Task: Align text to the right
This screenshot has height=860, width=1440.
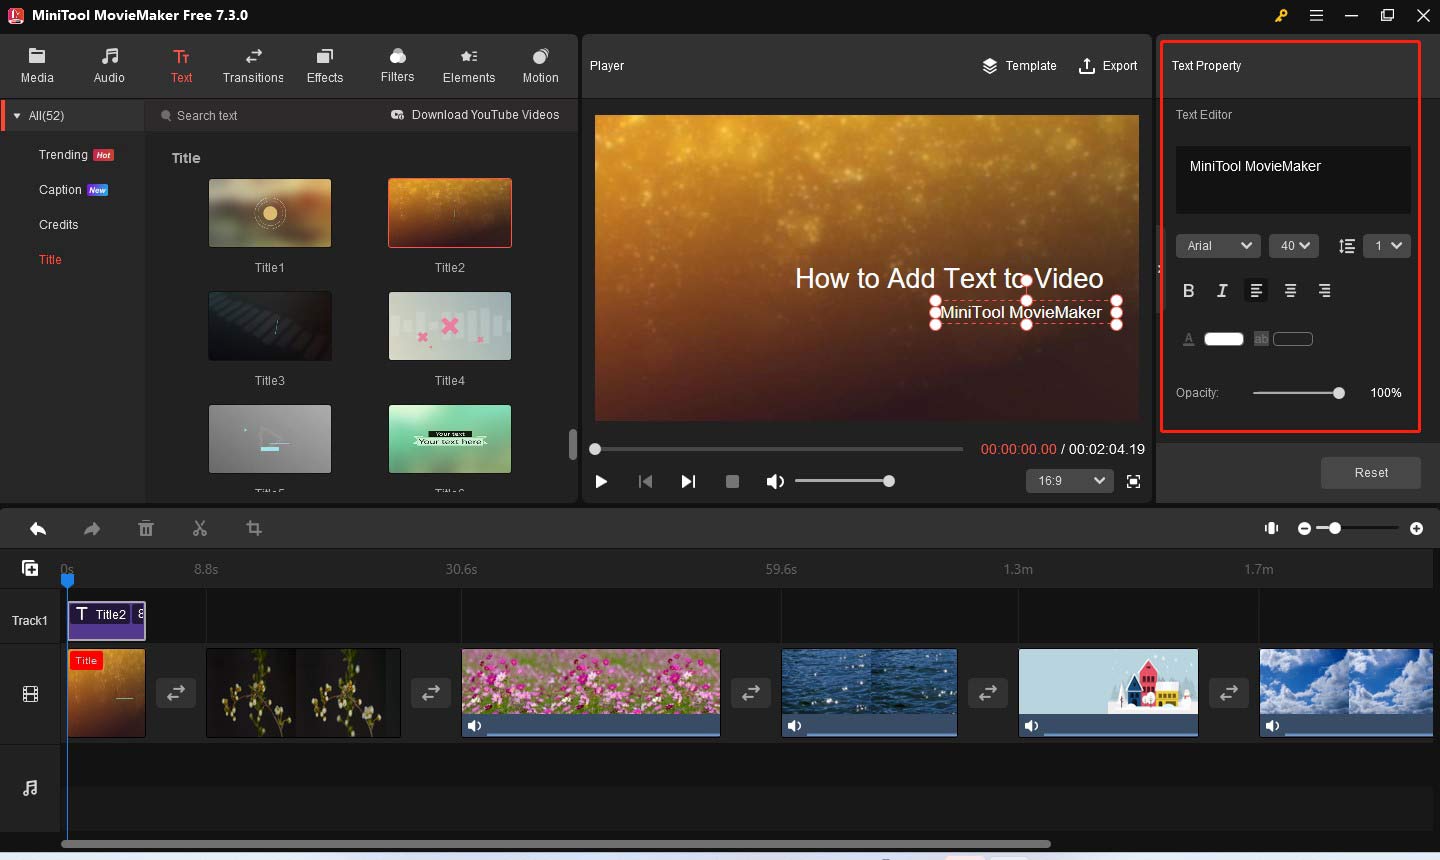Action: pos(1324,291)
